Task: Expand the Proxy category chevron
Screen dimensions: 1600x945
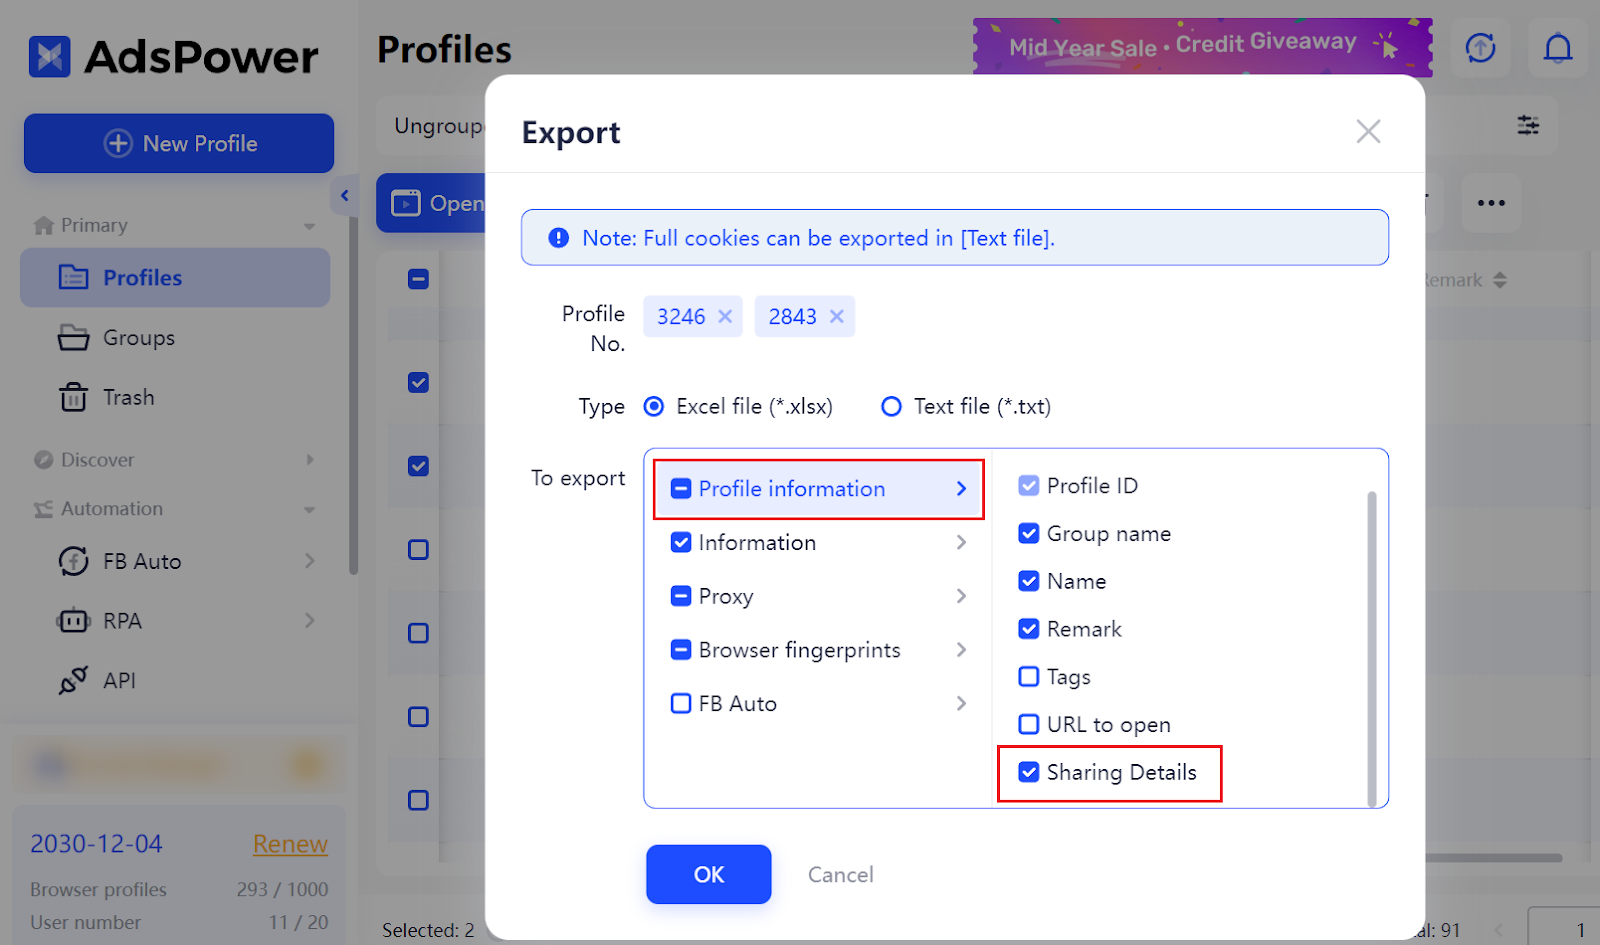Action: tap(961, 596)
